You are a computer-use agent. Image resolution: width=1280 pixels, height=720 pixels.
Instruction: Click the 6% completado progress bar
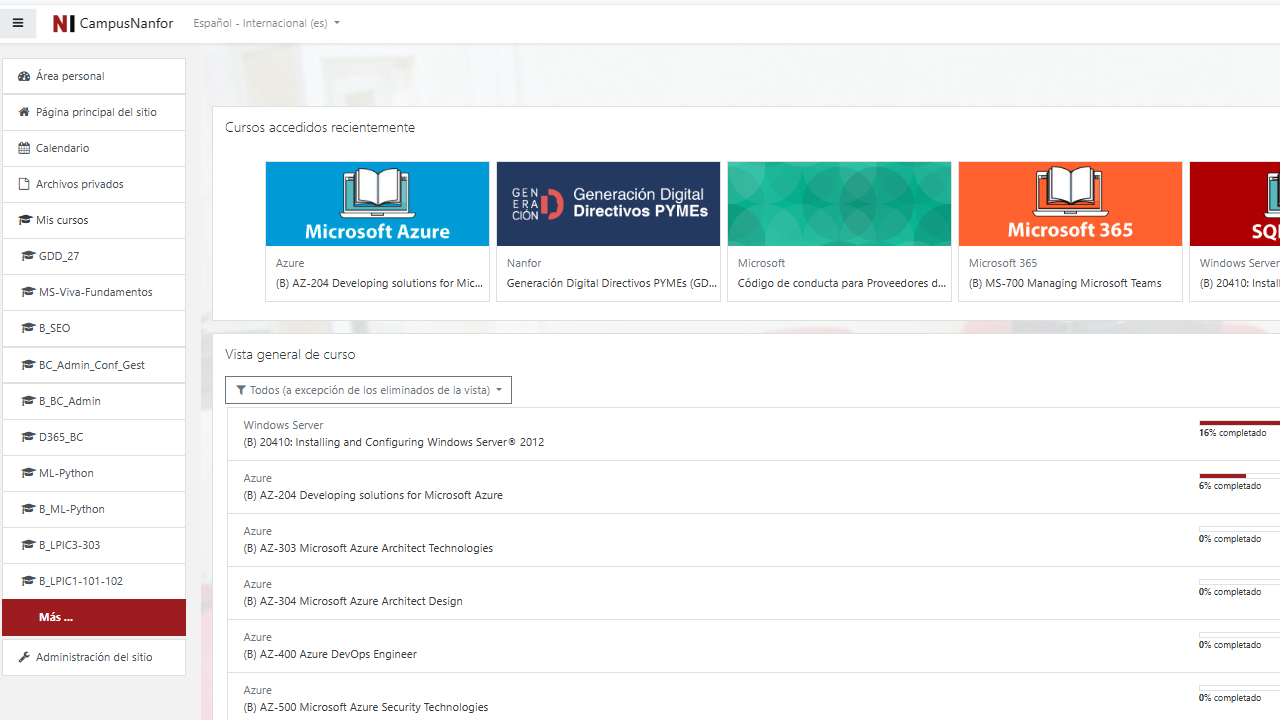coord(1239,476)
